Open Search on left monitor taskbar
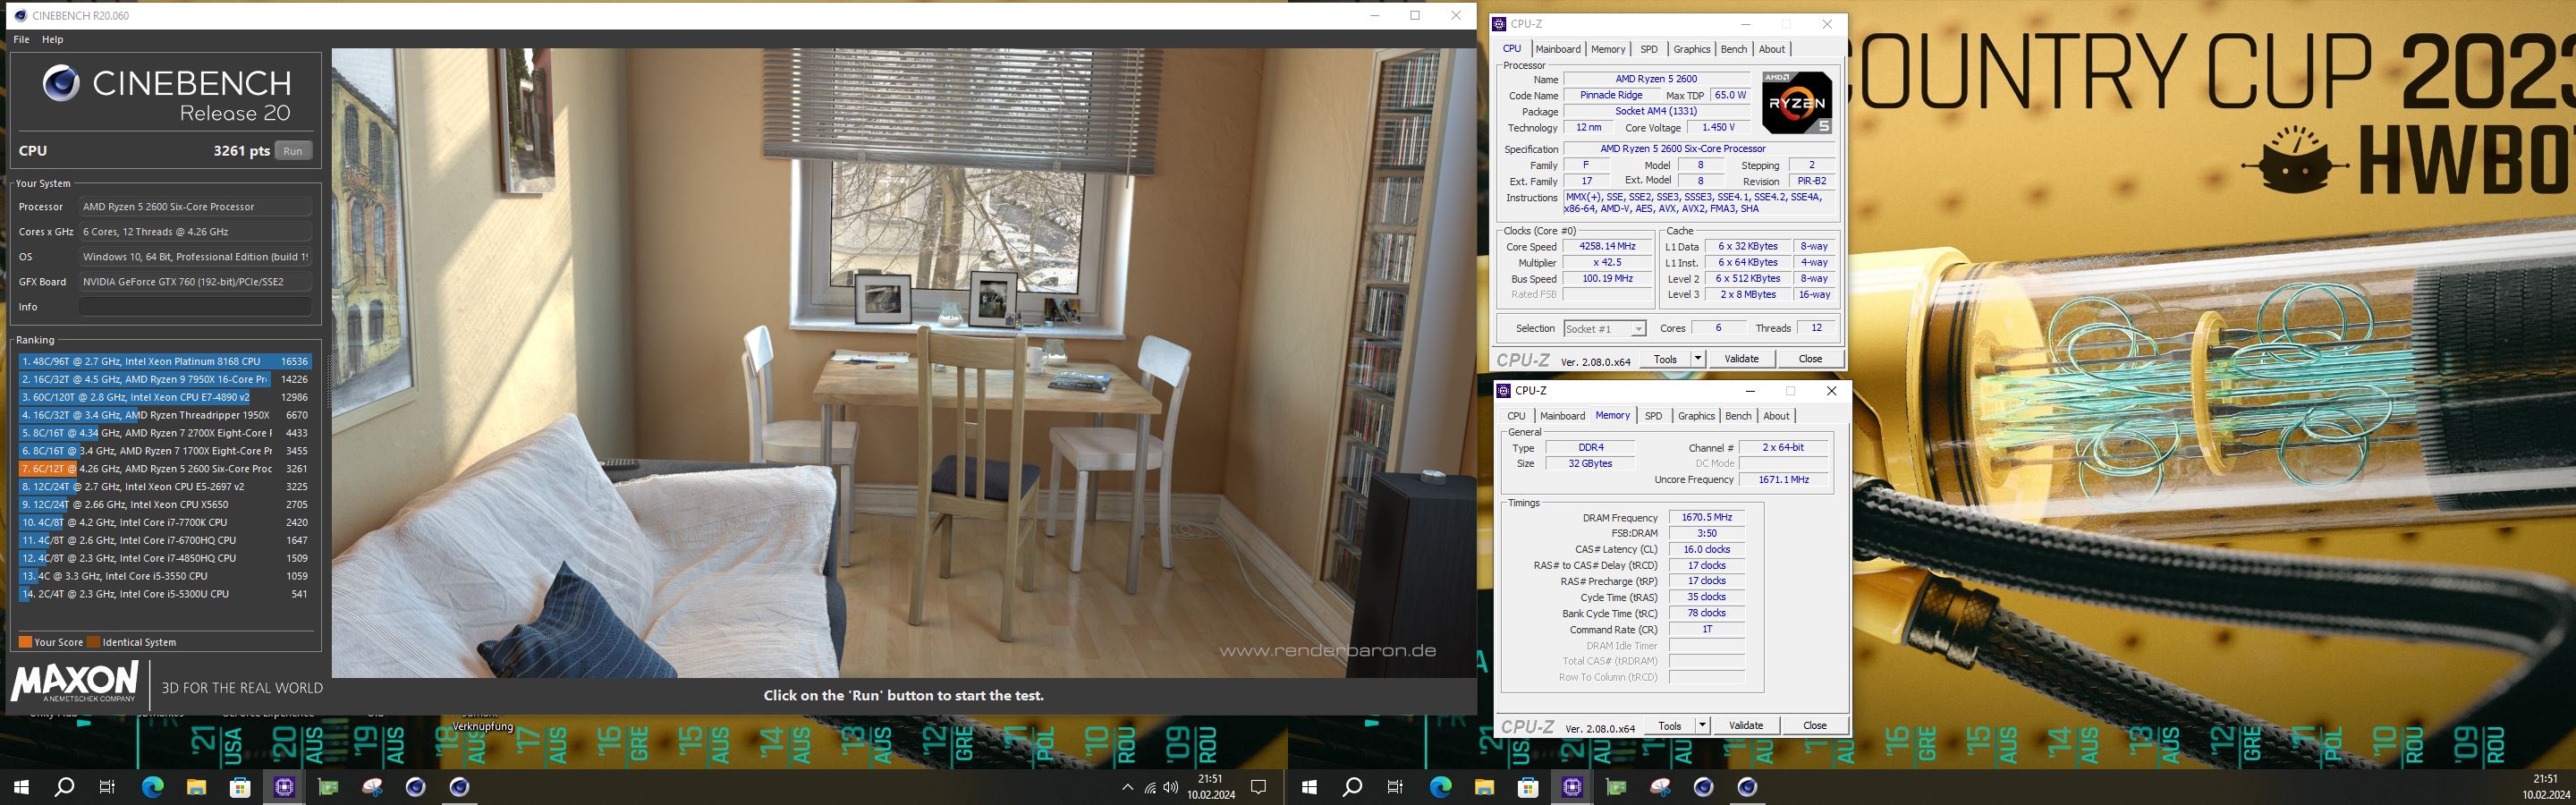Screen dimensions: 2576x805 click(x=64, y=788)
